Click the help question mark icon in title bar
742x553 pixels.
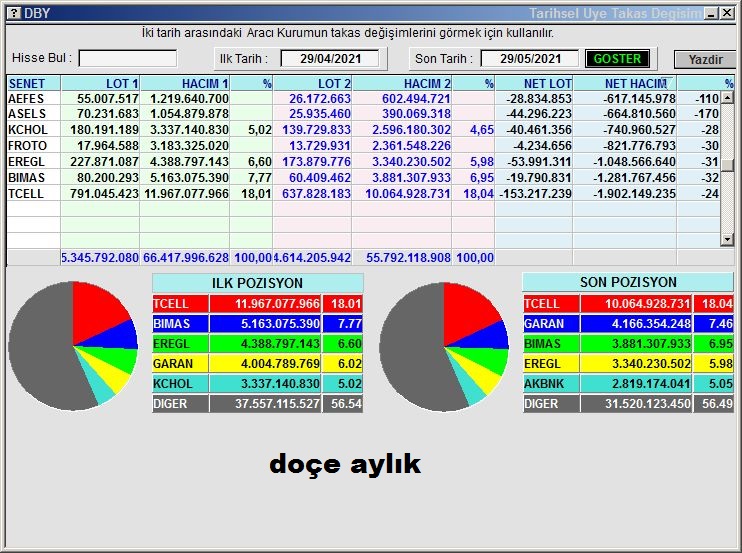pos(14,13)
